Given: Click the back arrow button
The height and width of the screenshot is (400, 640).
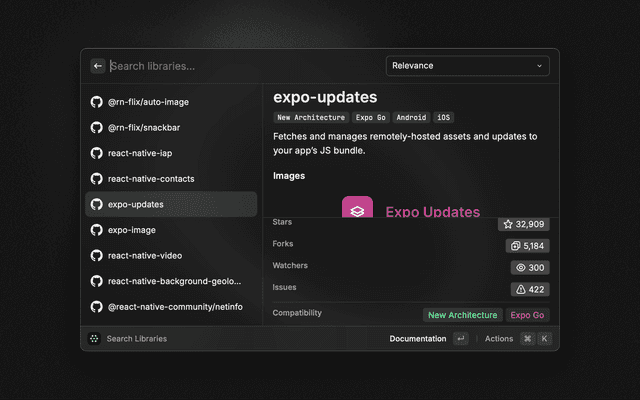Looking at the screenshot, I should pos(98,66).
